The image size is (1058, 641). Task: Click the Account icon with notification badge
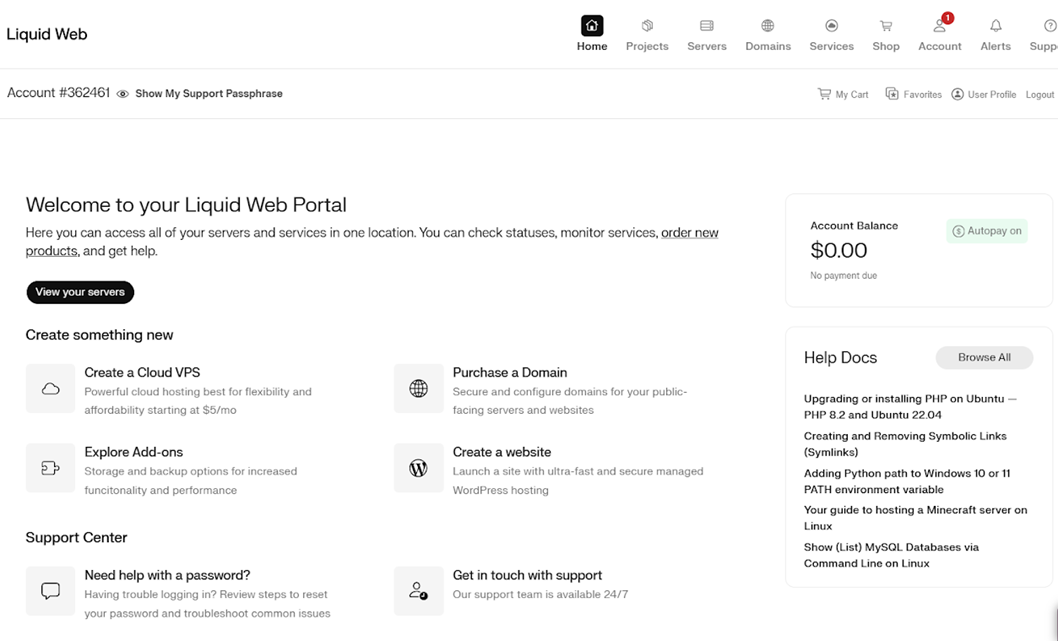click(939, 26)
